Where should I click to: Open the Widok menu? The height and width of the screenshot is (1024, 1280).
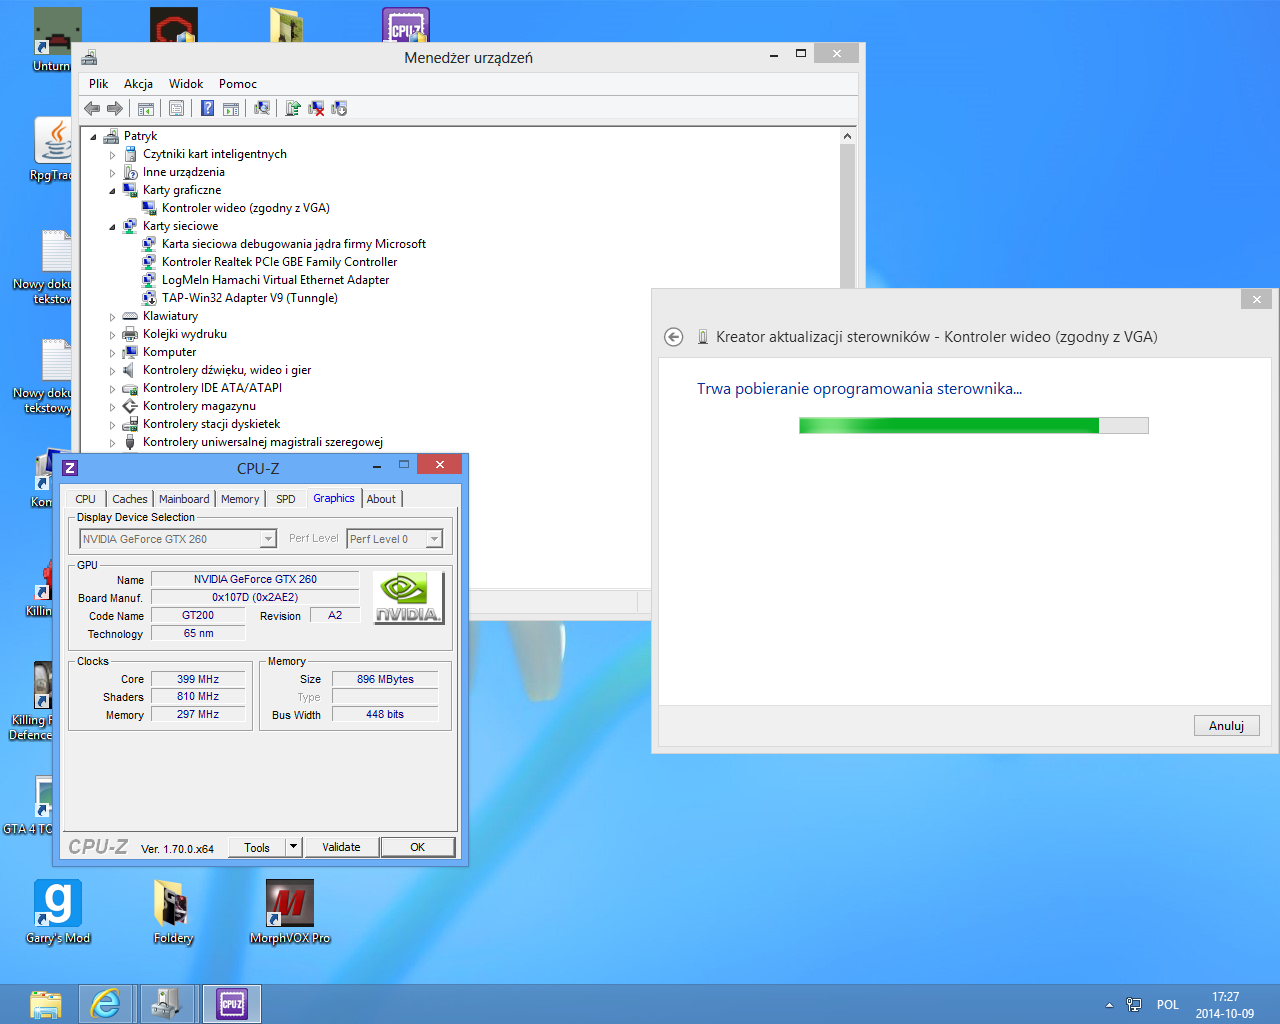coord(186,84)
